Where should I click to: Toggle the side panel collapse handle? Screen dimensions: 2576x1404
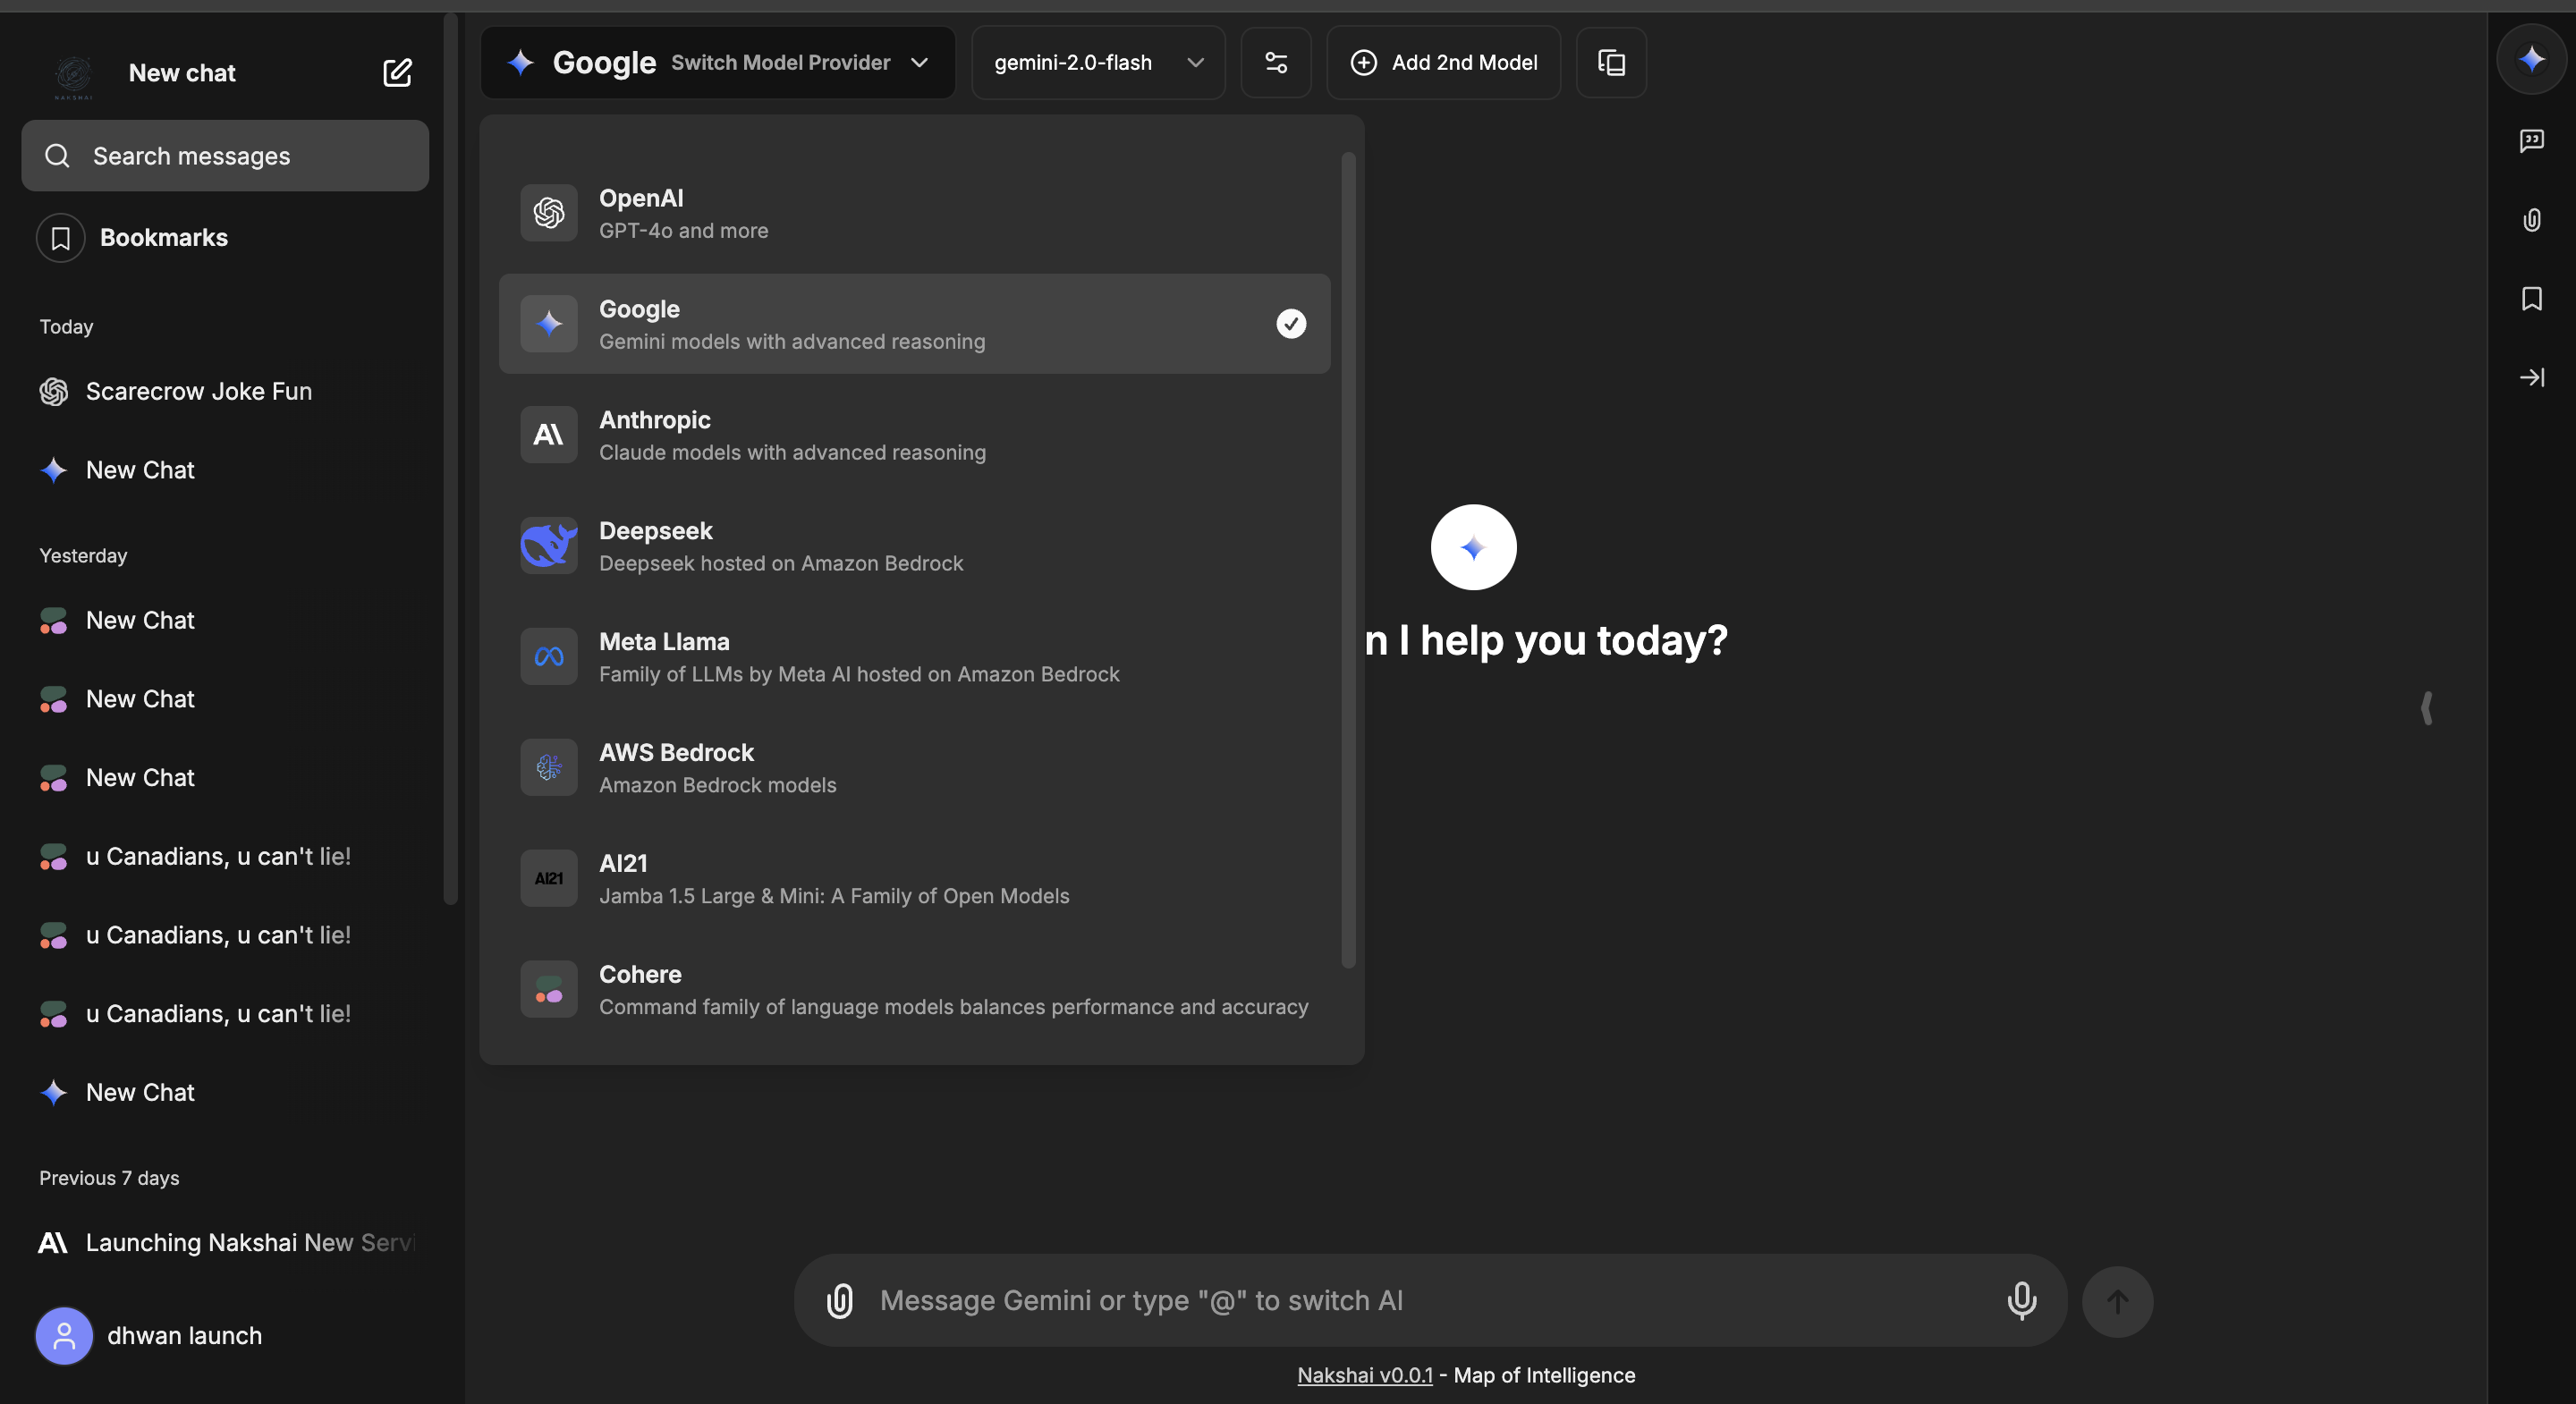point(2426,708)
